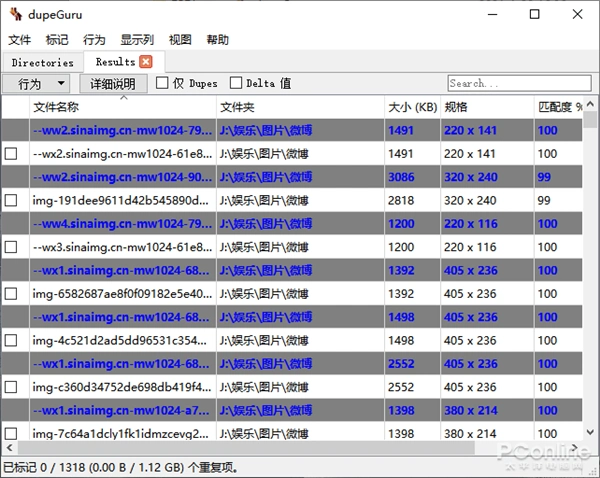Image resolution: width=600 pixels, height=478 pixels.
Task: Check the box for img-6582687ae8f0f09182e5e40 row
Action: pyautogui.click(x=11, y=294)
